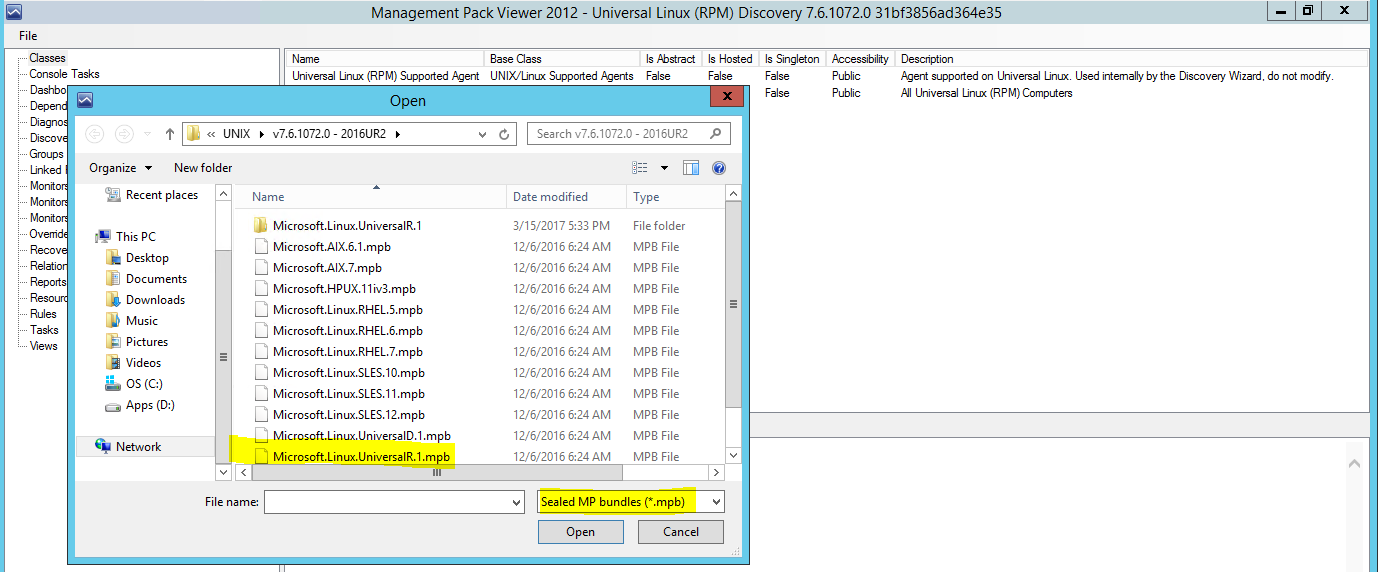Click the Open button
1378x572 pixels.
coord(580,532)
